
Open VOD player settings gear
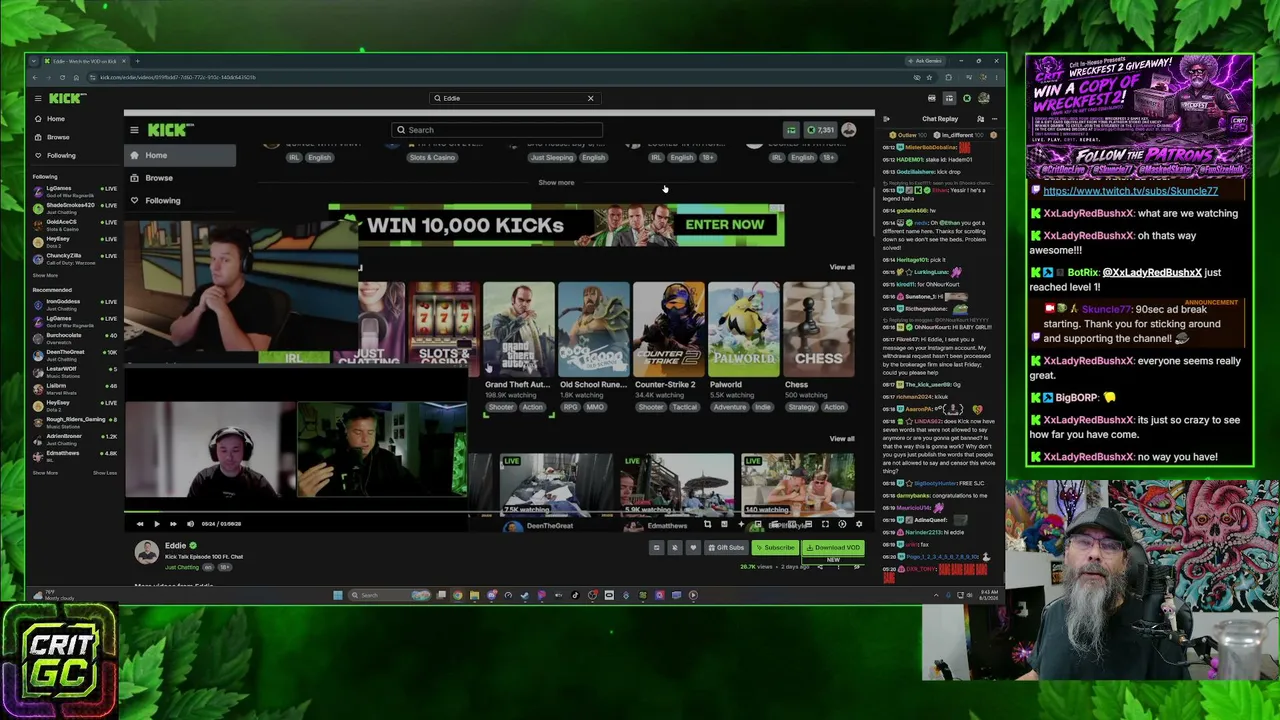tap(858, 524)
